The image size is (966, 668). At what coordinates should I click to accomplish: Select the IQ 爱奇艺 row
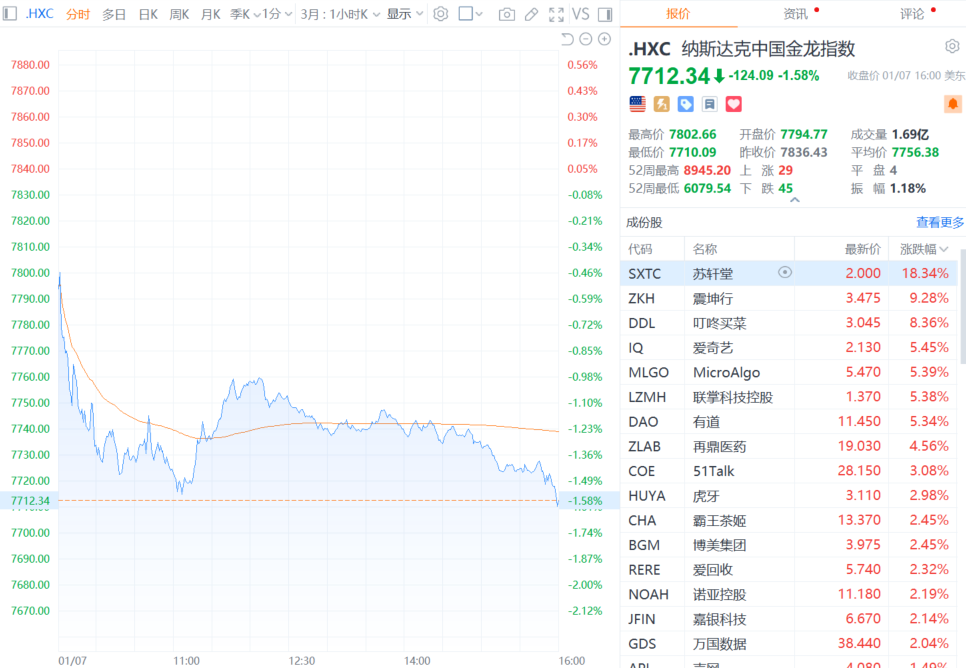tap(789, 348)
